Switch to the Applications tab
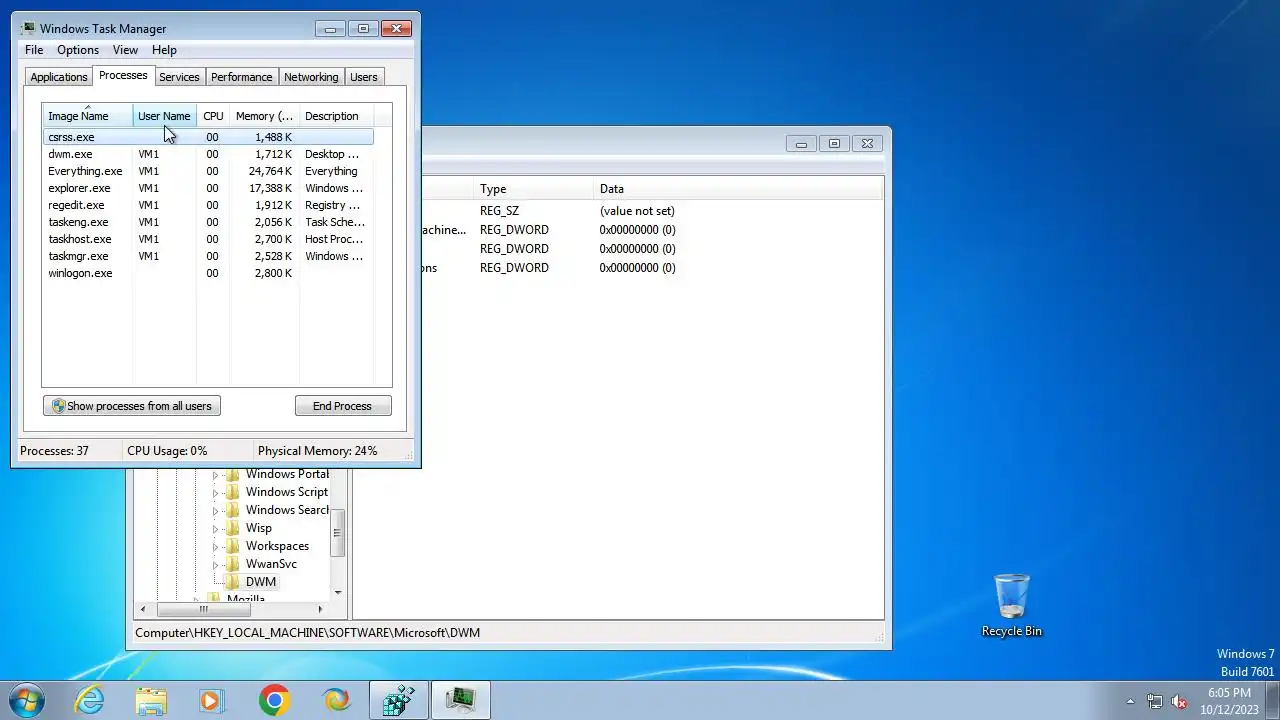1280x720 pixels. tap(59, 77)
